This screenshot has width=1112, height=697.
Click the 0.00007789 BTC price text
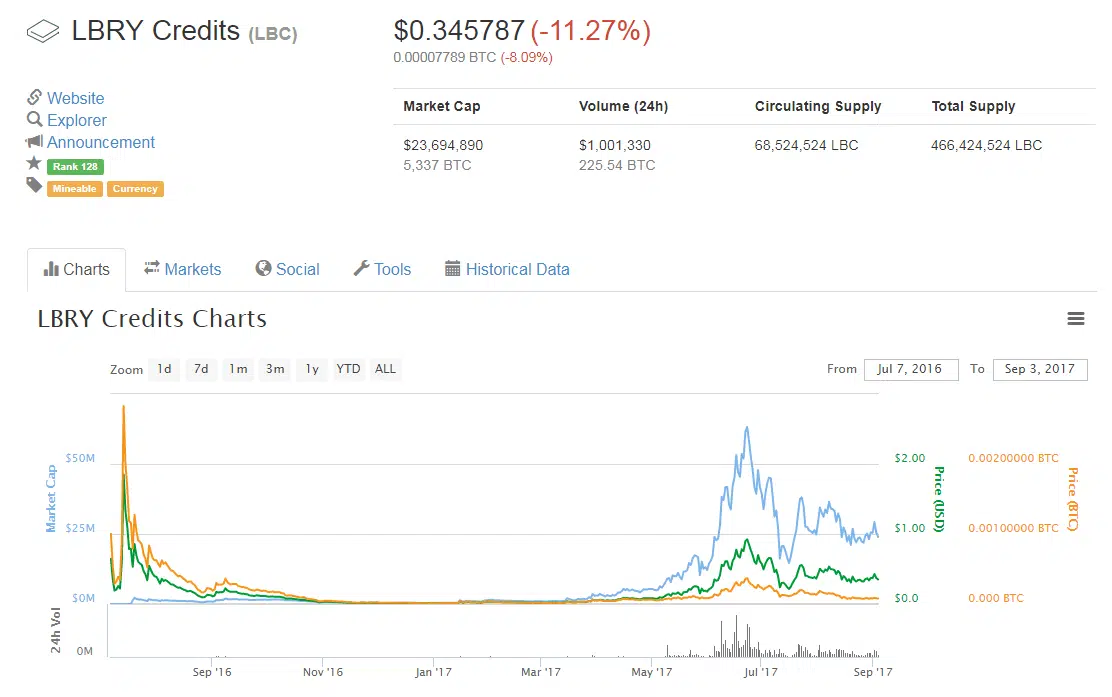[445, 57]
